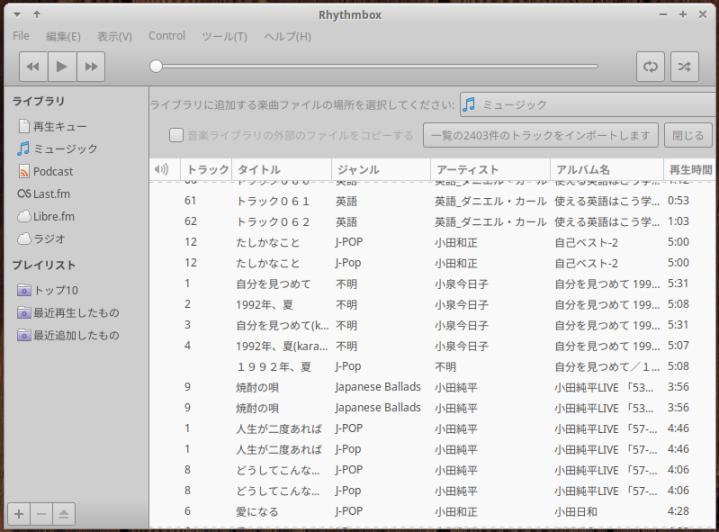Start playback with the play button
The width and height of the screenshot is (719, 532).
tap(62, 66)
